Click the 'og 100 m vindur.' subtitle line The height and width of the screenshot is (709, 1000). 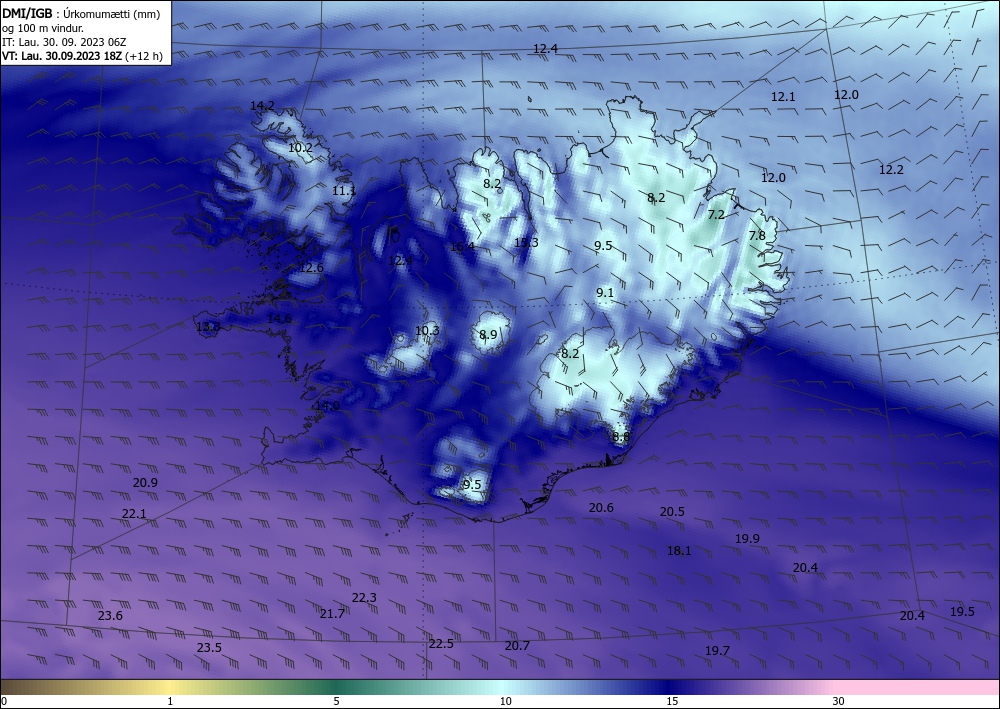(x=43, y=28)
